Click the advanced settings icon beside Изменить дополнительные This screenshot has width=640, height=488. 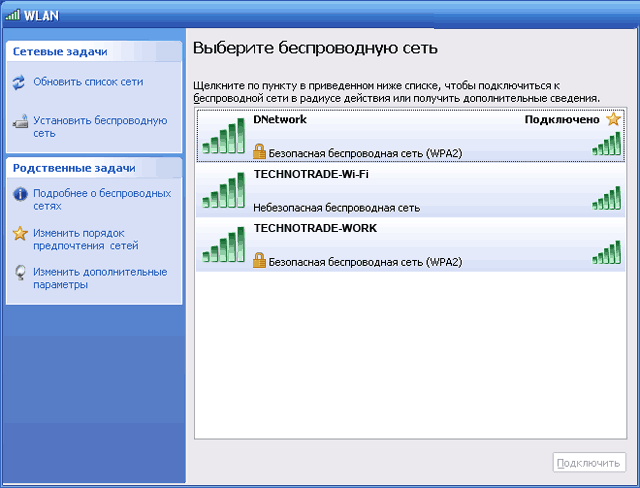(20, 273)
